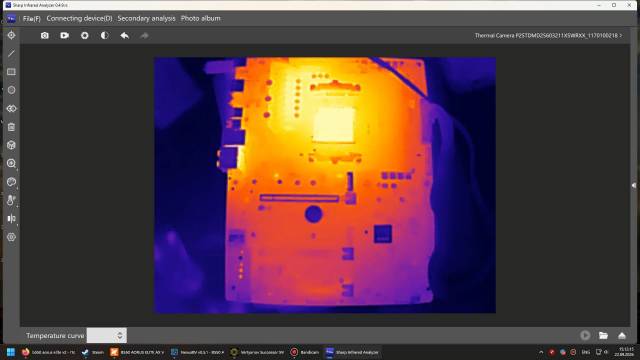
Task: Open the Connecting device(D) menu
Action: pyautogui.click(x=79, y=18)
